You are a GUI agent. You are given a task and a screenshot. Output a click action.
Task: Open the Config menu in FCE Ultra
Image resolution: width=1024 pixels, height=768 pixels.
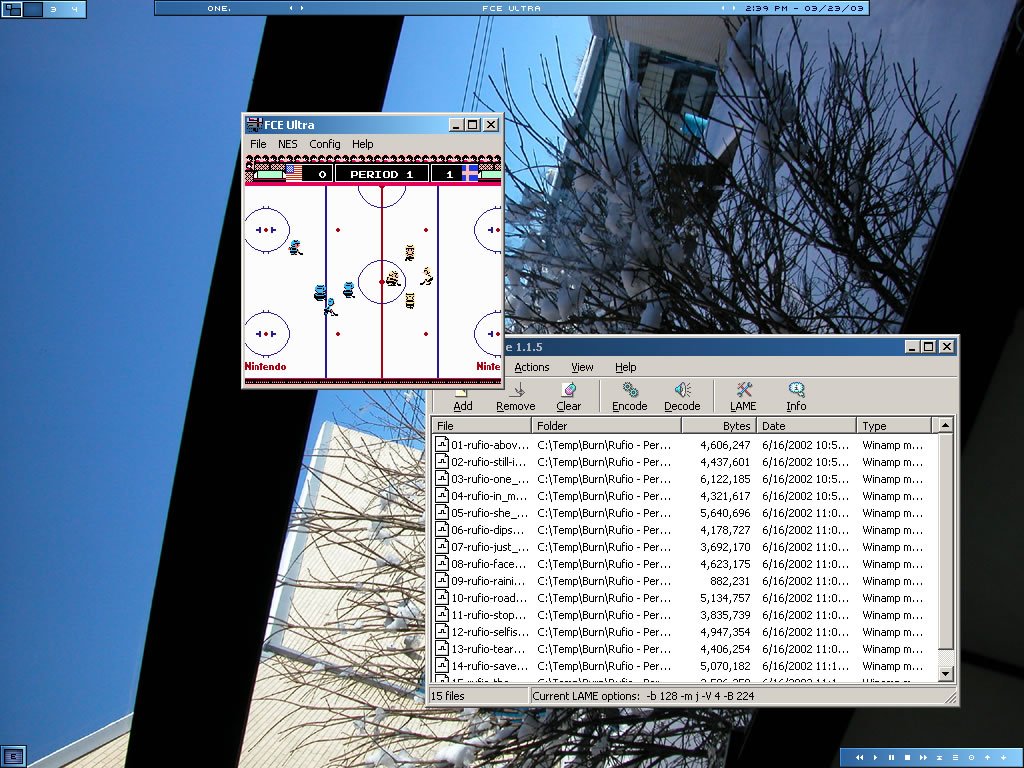(325, 144)
